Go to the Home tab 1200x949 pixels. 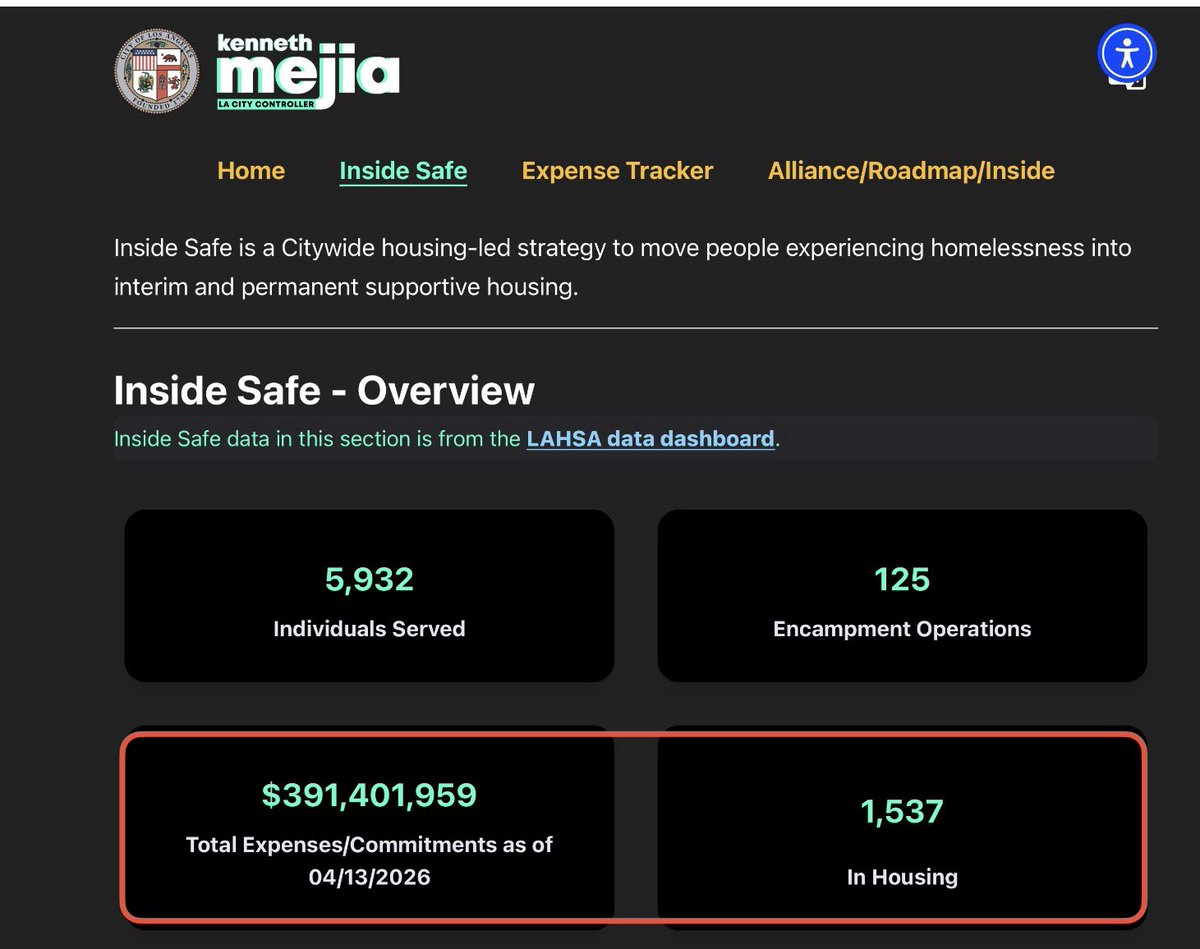point(251,171)
